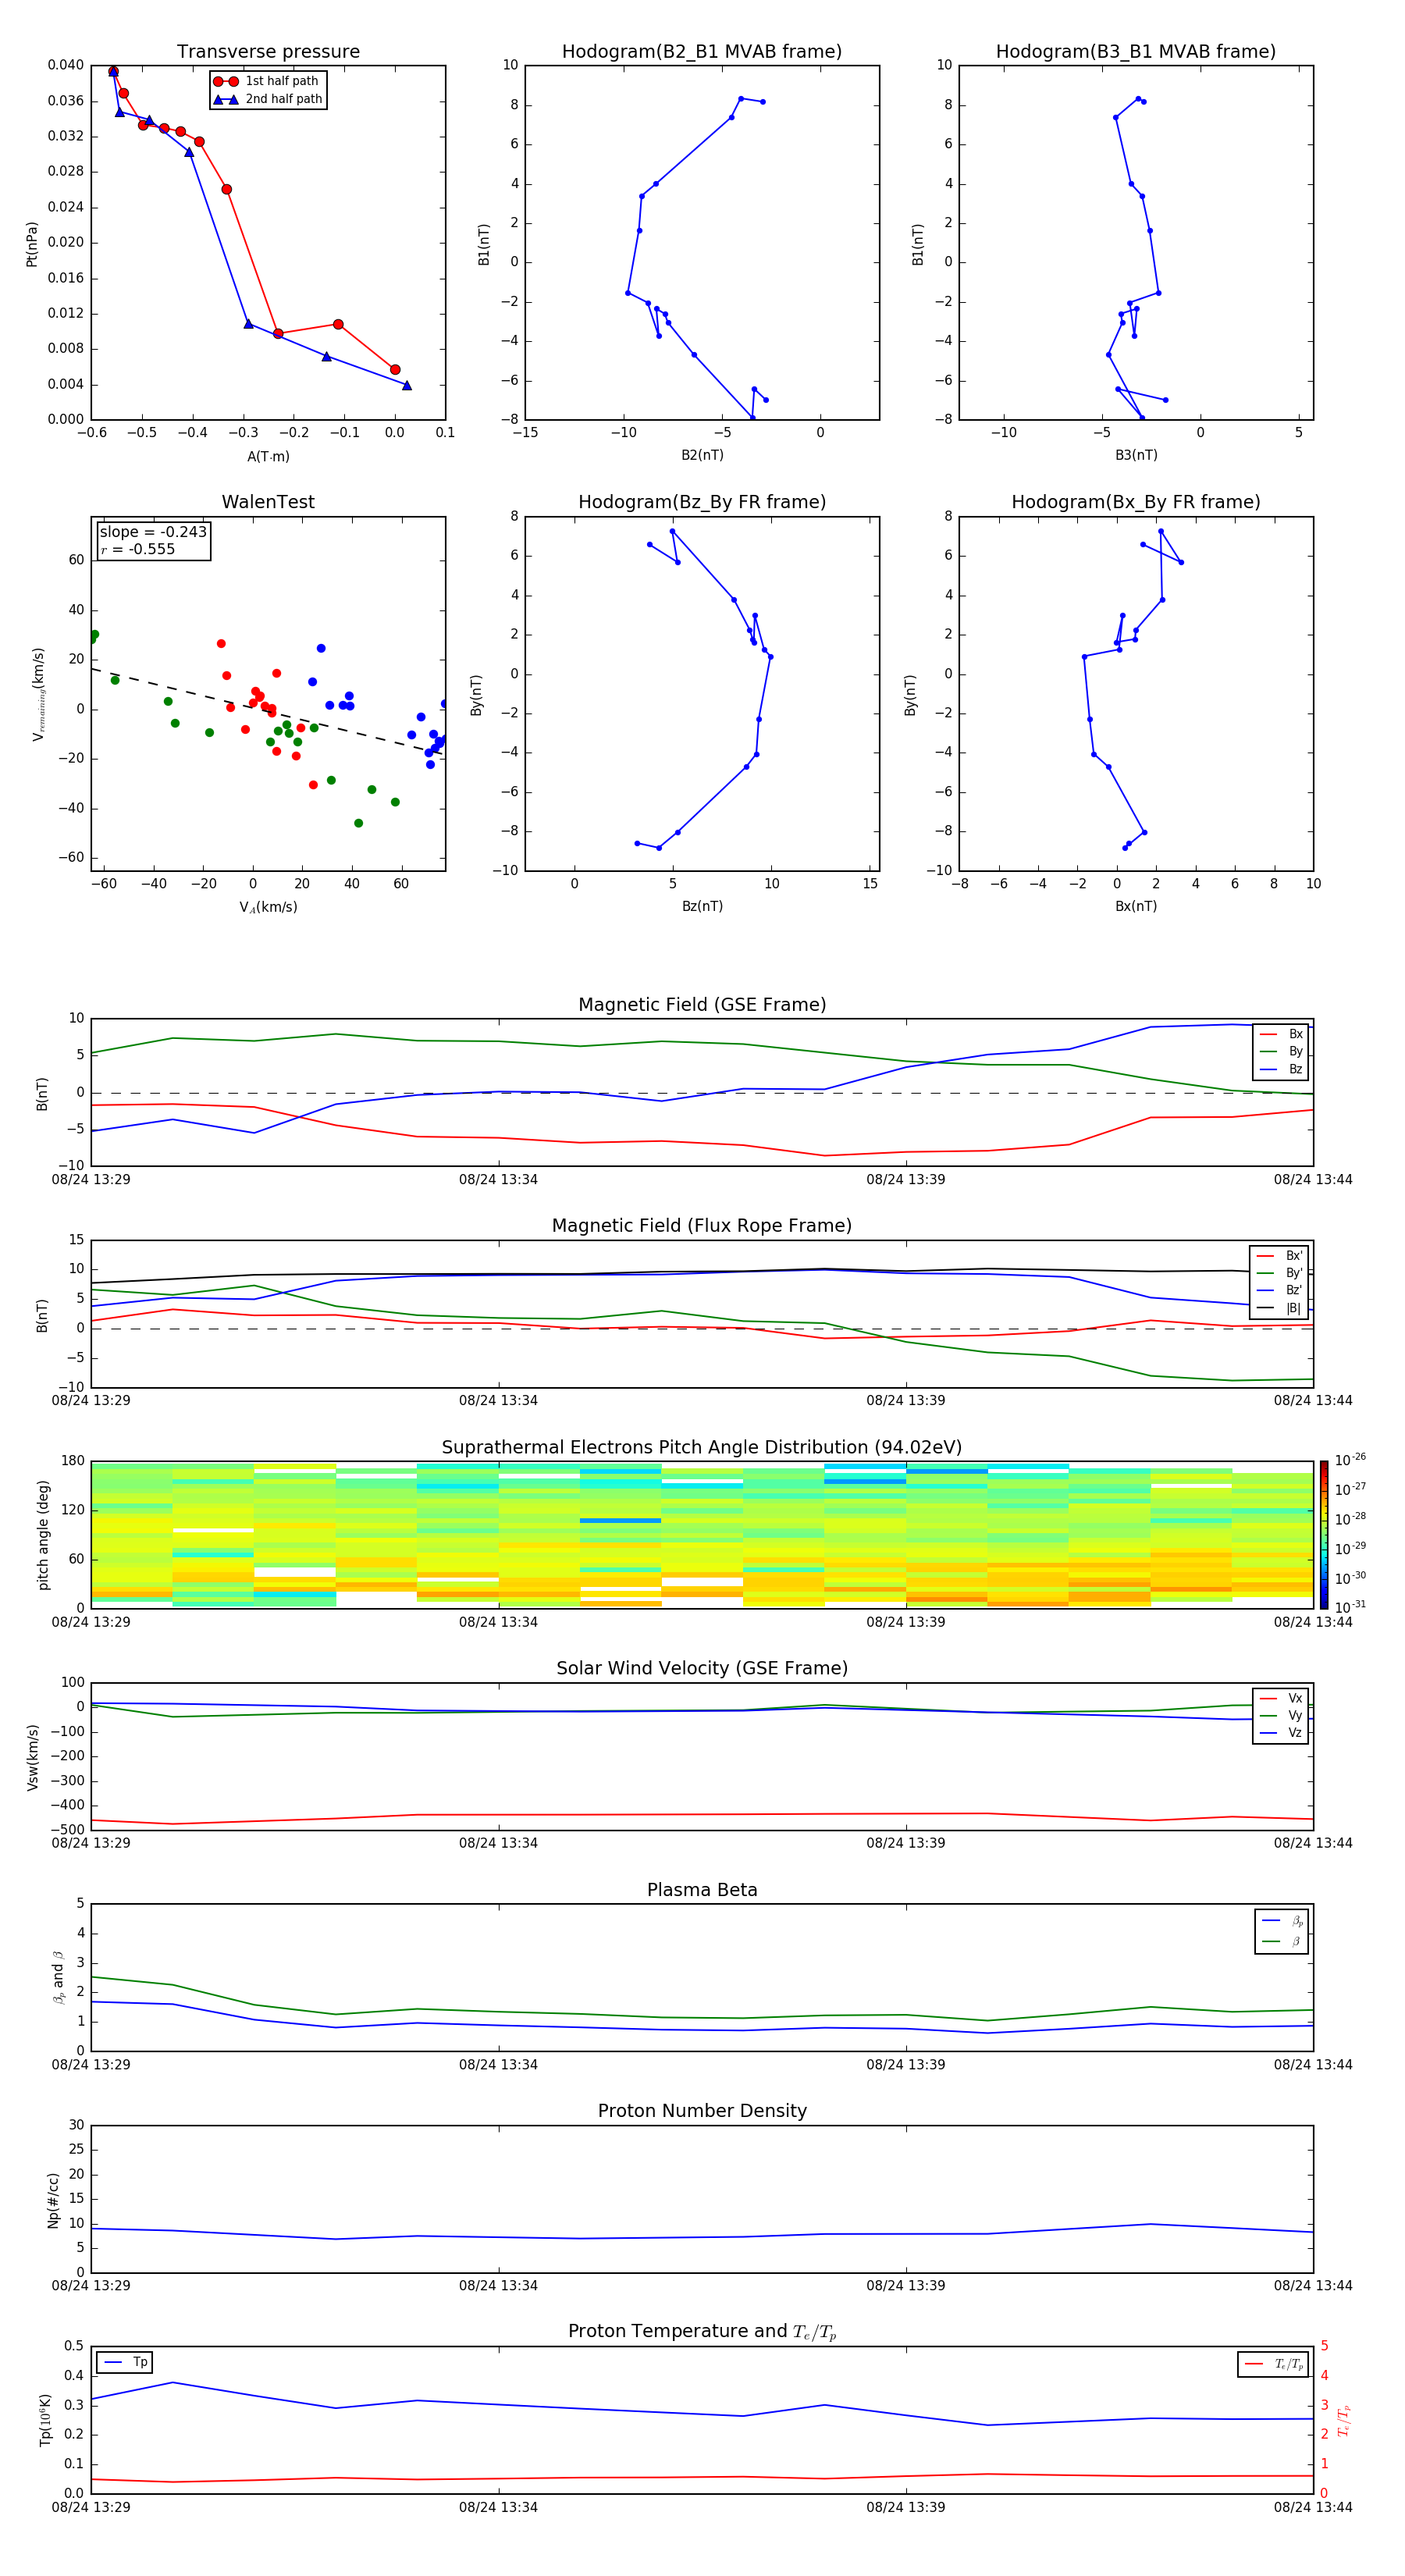
Task: Click the 'Pt(nPa)' y-axis label
Action: coord(32,243)
